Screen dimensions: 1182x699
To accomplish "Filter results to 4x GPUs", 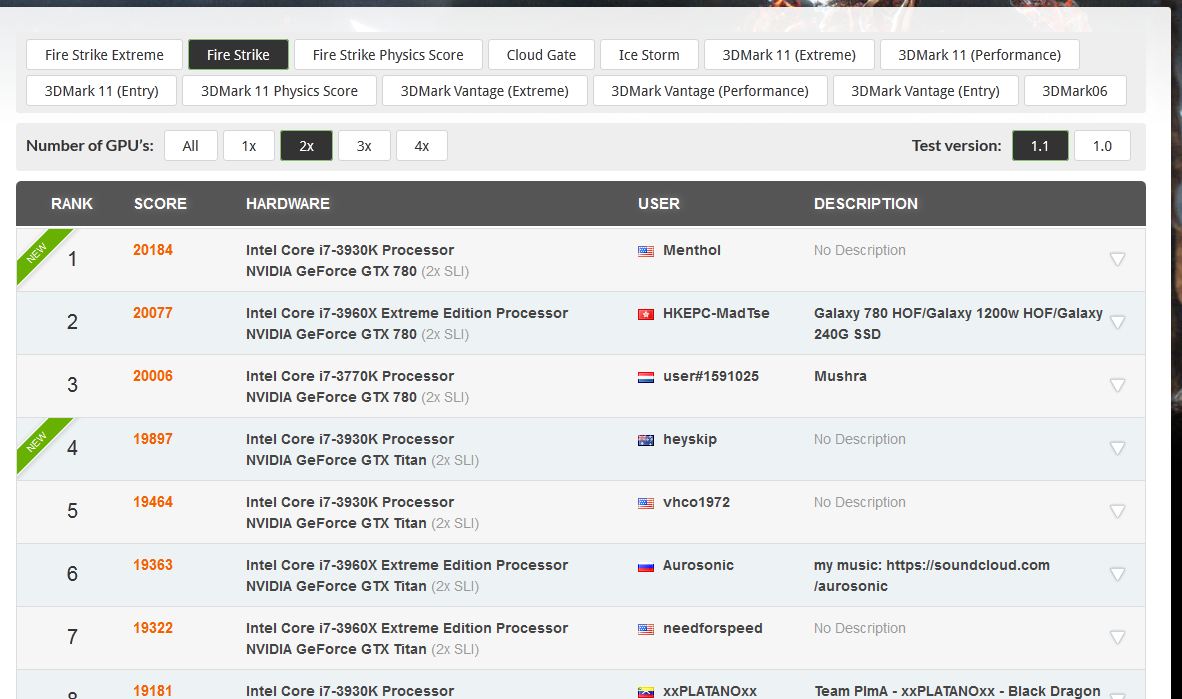I will point(422,146).
